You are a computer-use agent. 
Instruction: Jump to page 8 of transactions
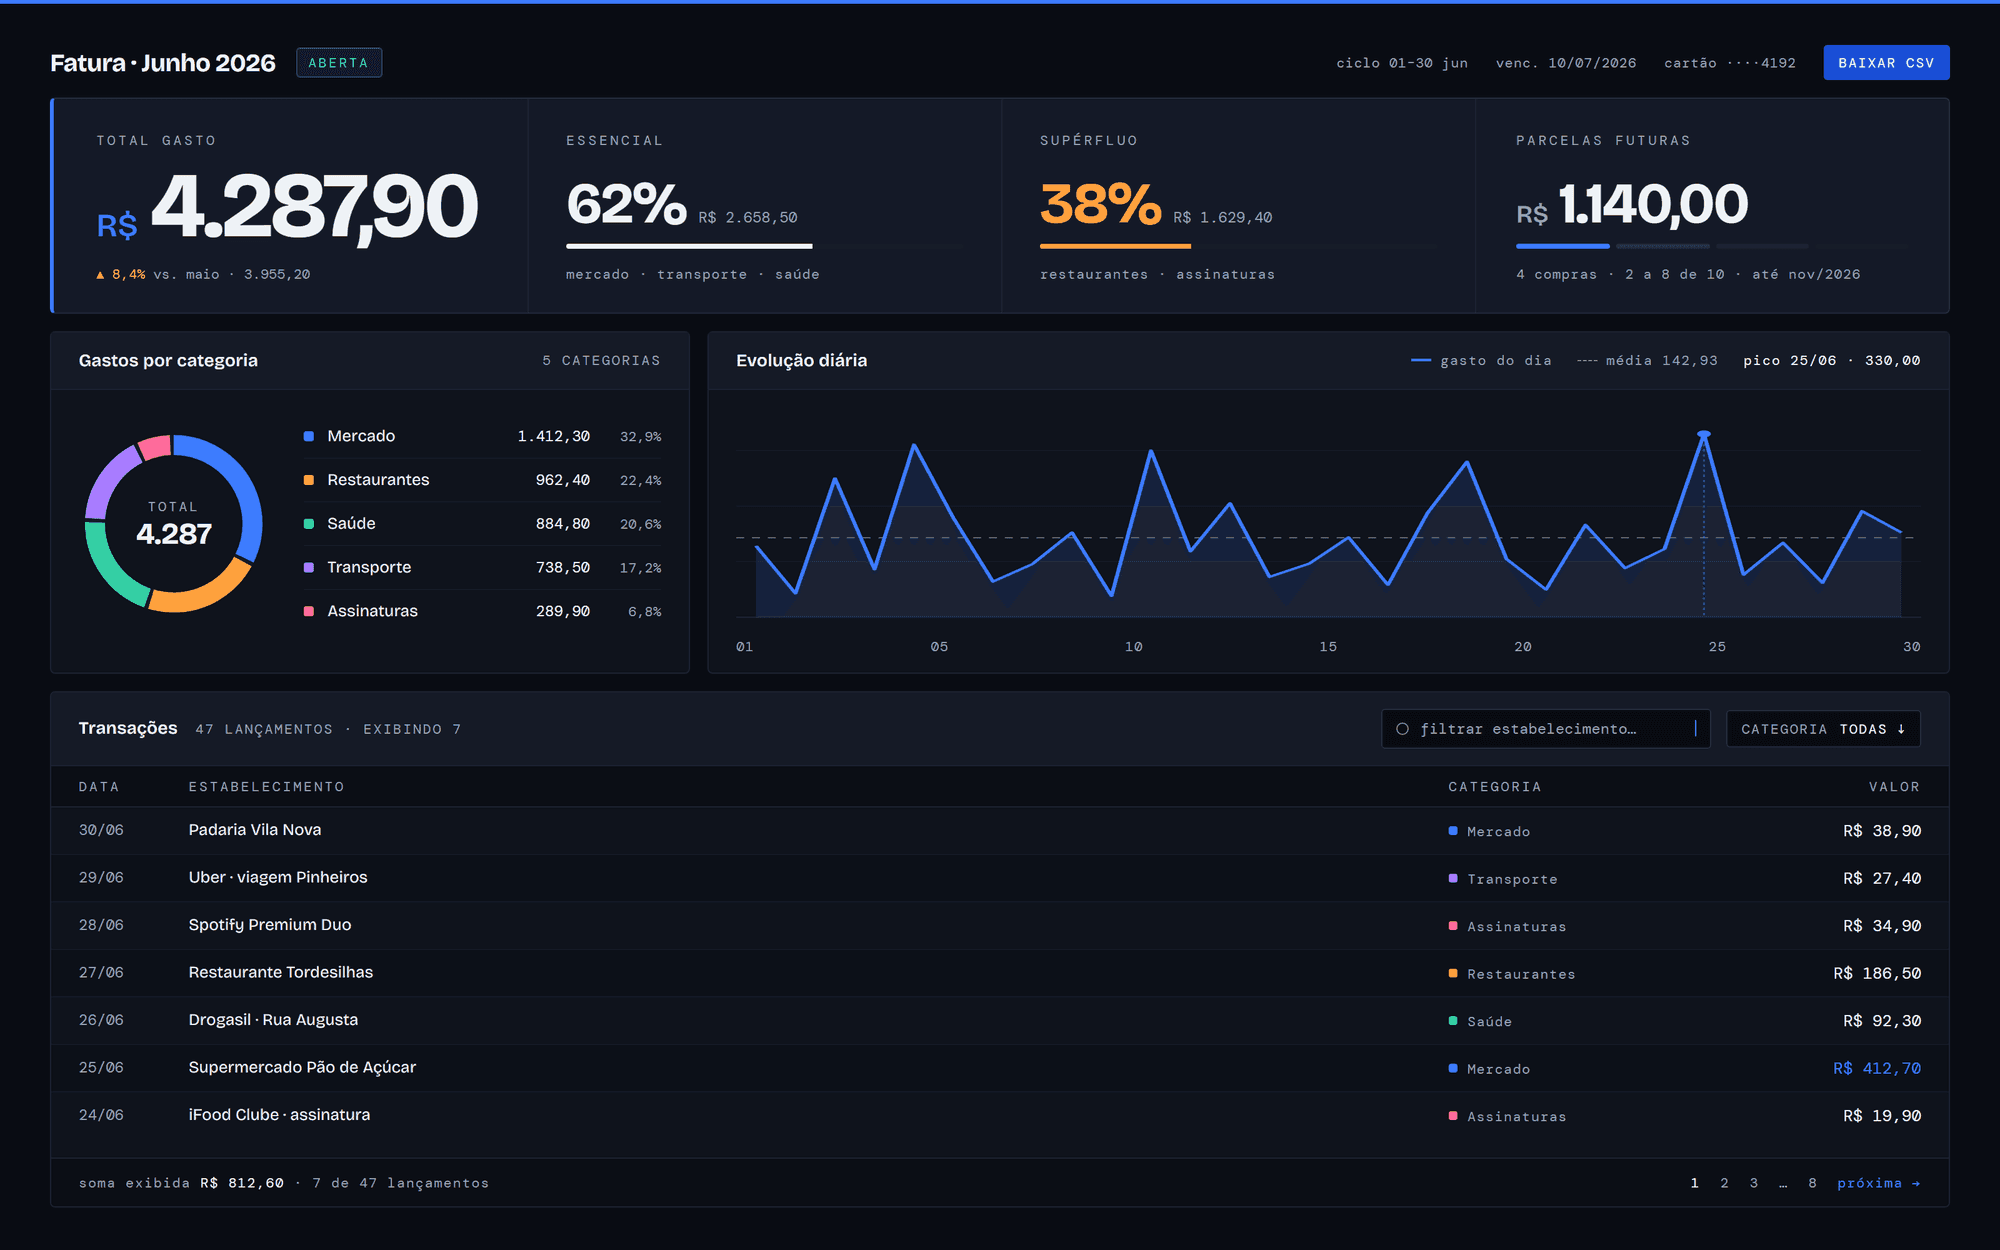[1812, 1183]
